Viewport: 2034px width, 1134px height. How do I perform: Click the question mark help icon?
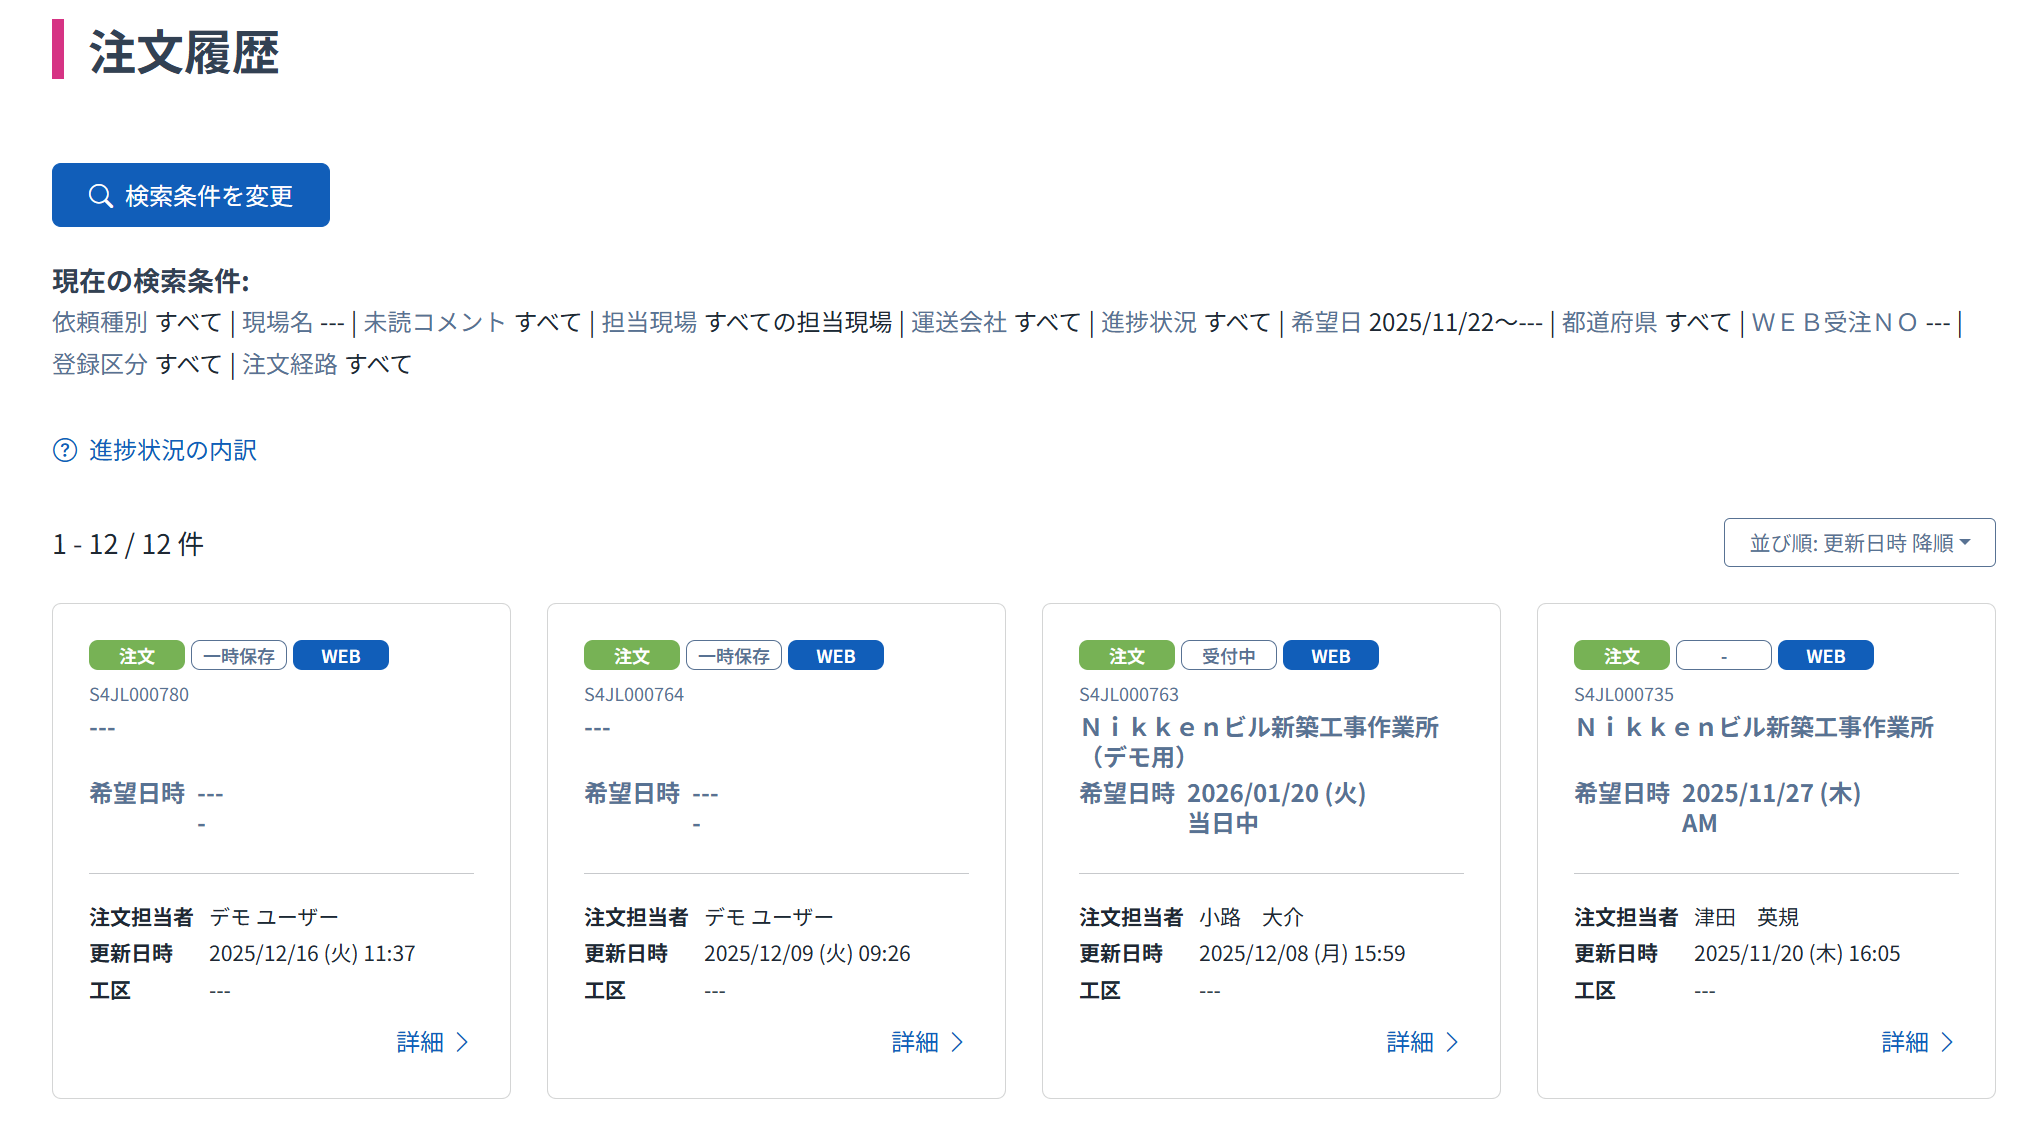pyautogui.click(x=65, y=450)
